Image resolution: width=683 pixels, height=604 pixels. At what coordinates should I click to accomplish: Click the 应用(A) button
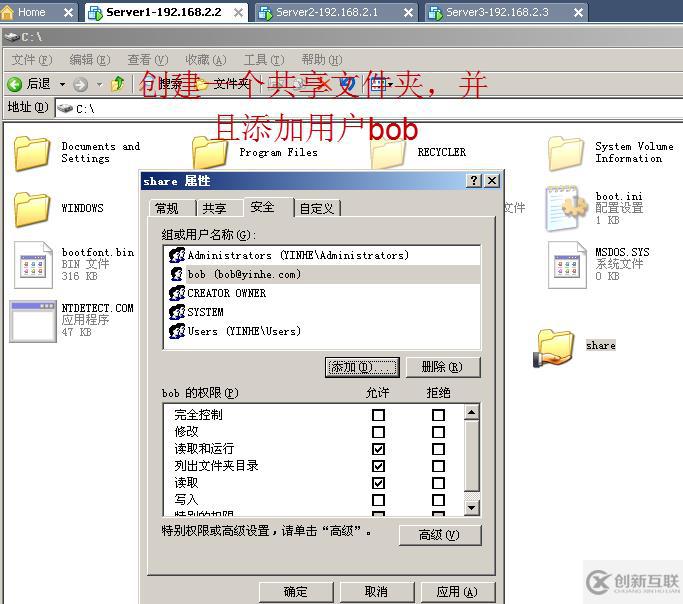point(458,592)
